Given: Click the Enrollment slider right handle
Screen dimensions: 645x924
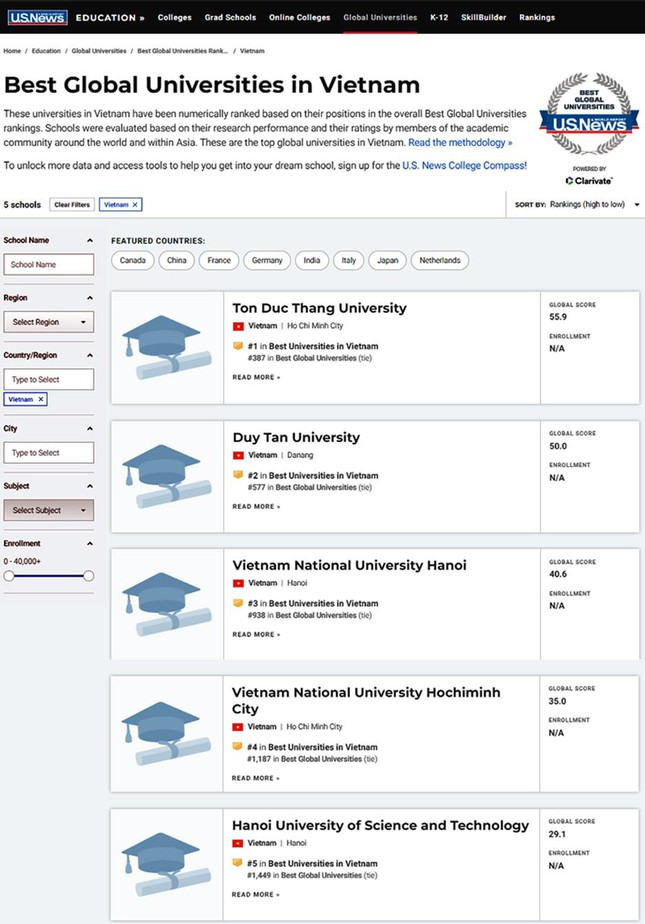Looking at the screenshot, I should coord(88,575).
